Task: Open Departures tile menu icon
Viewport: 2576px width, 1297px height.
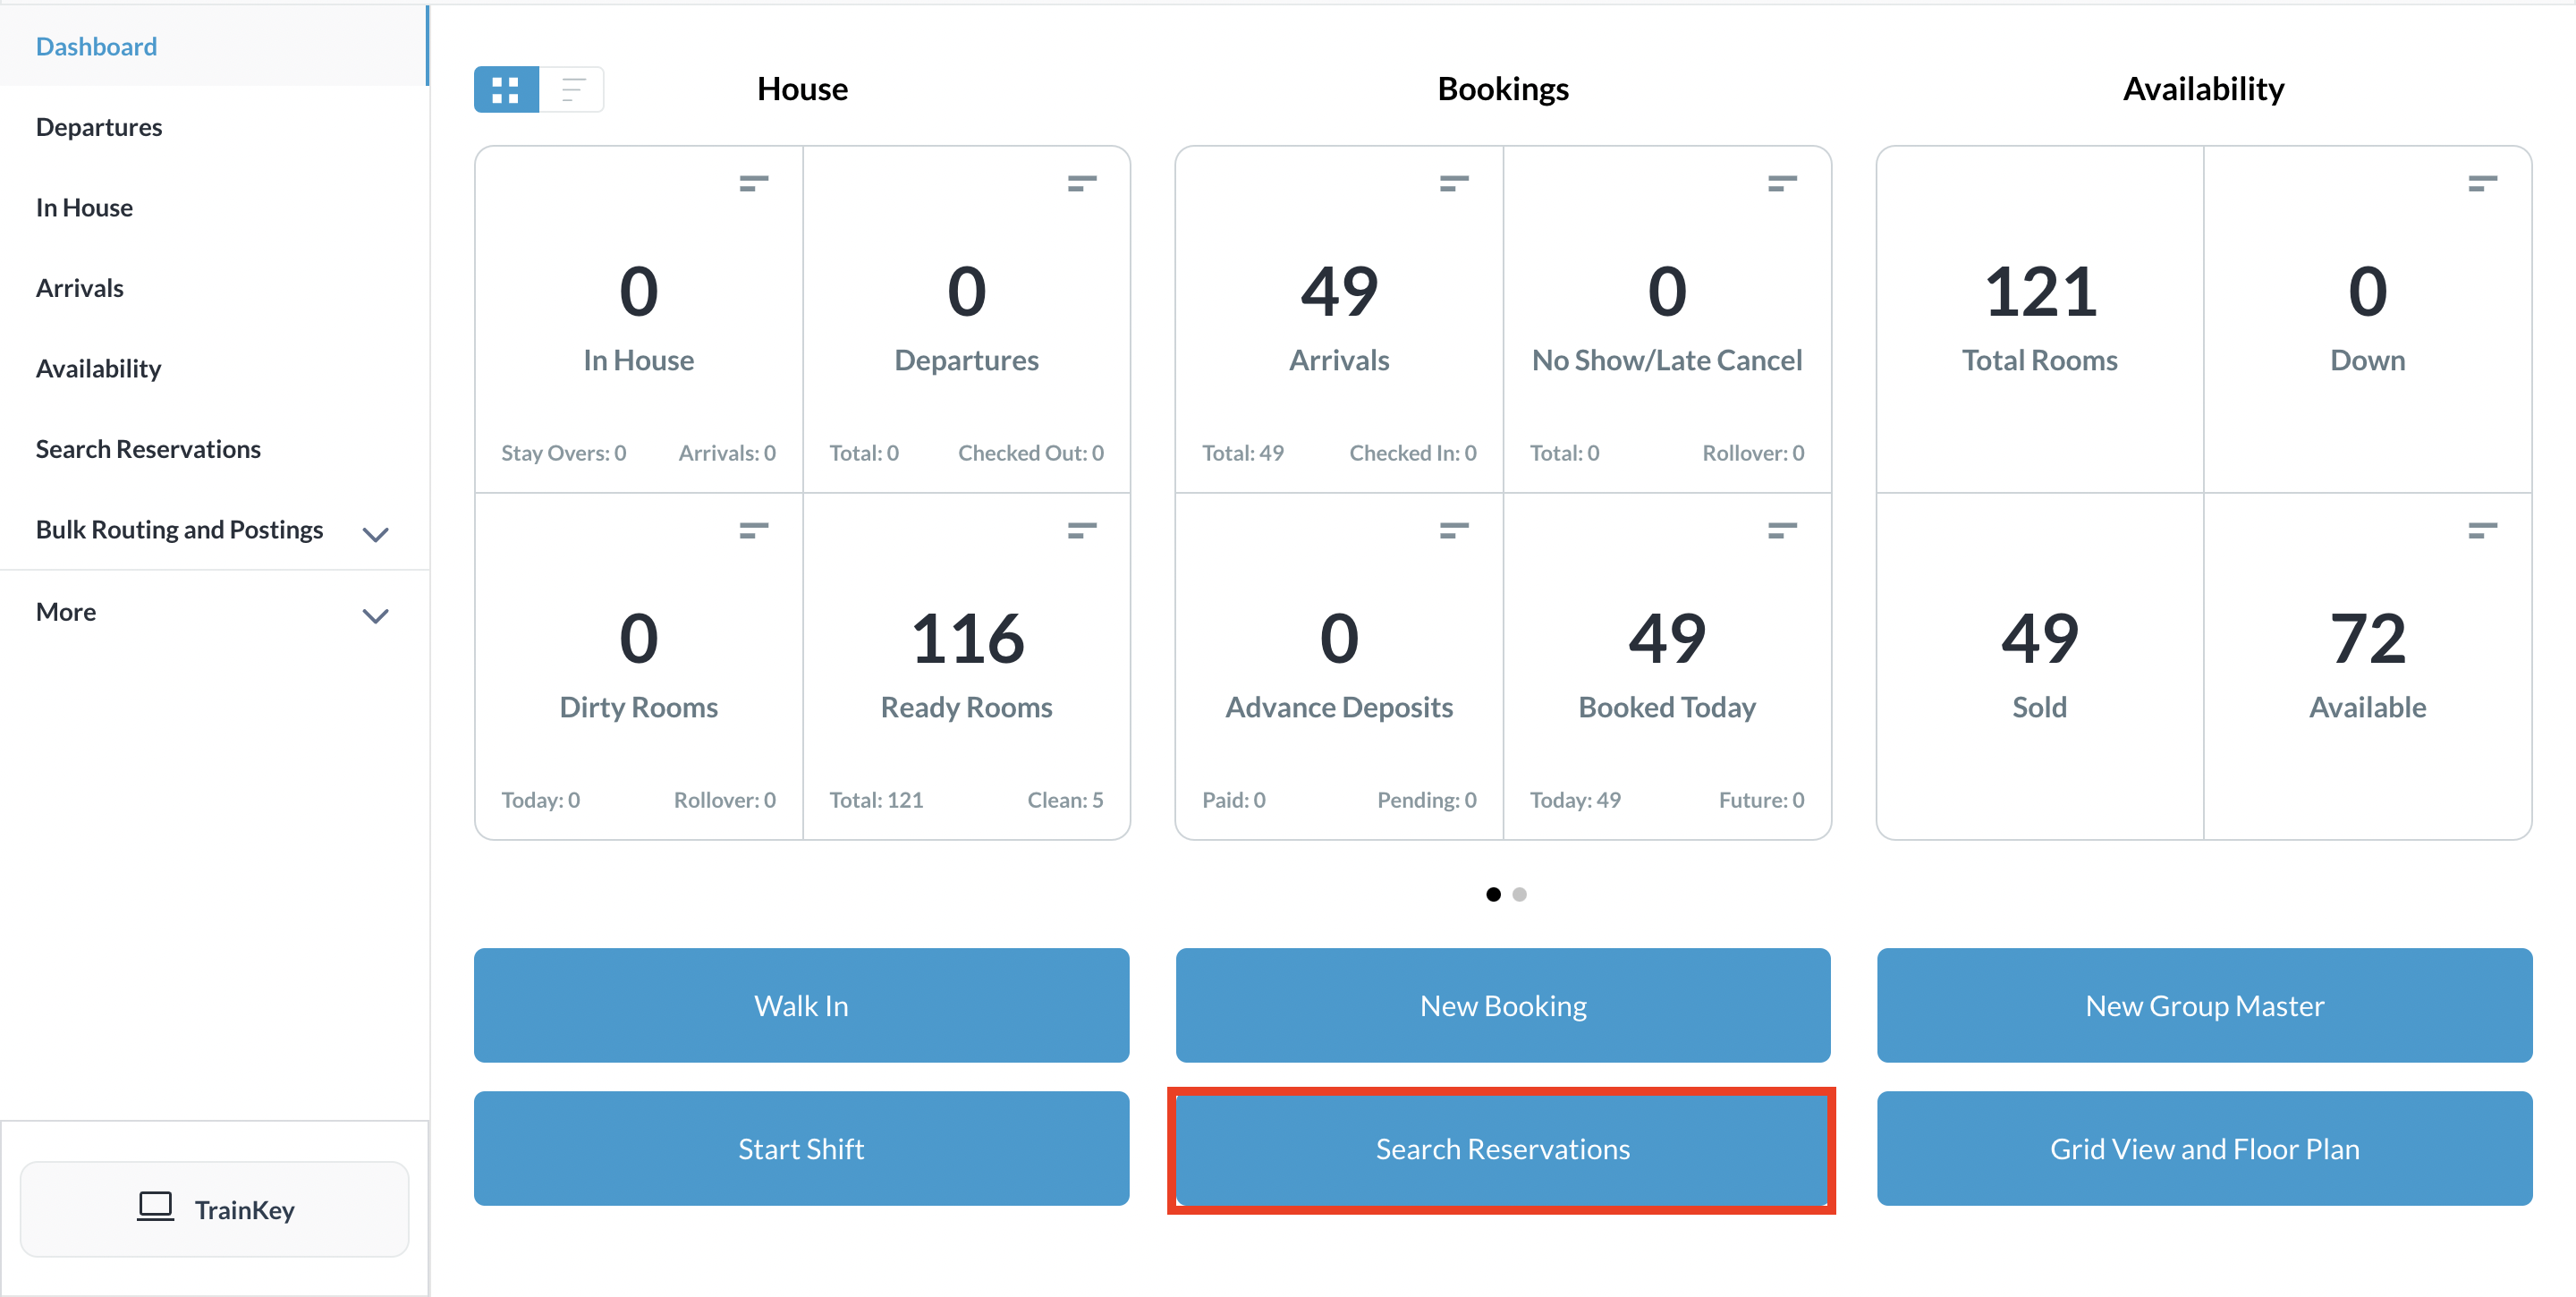Action: [1081, 183]
